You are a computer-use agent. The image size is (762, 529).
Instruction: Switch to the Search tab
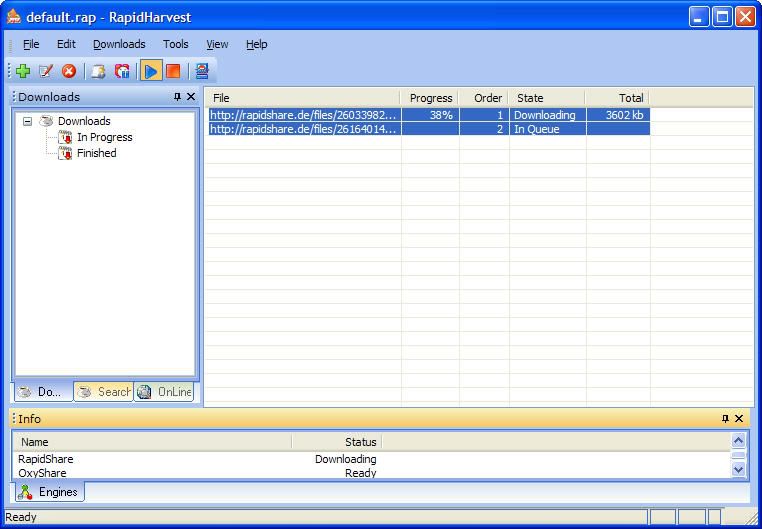click(103, 392)
